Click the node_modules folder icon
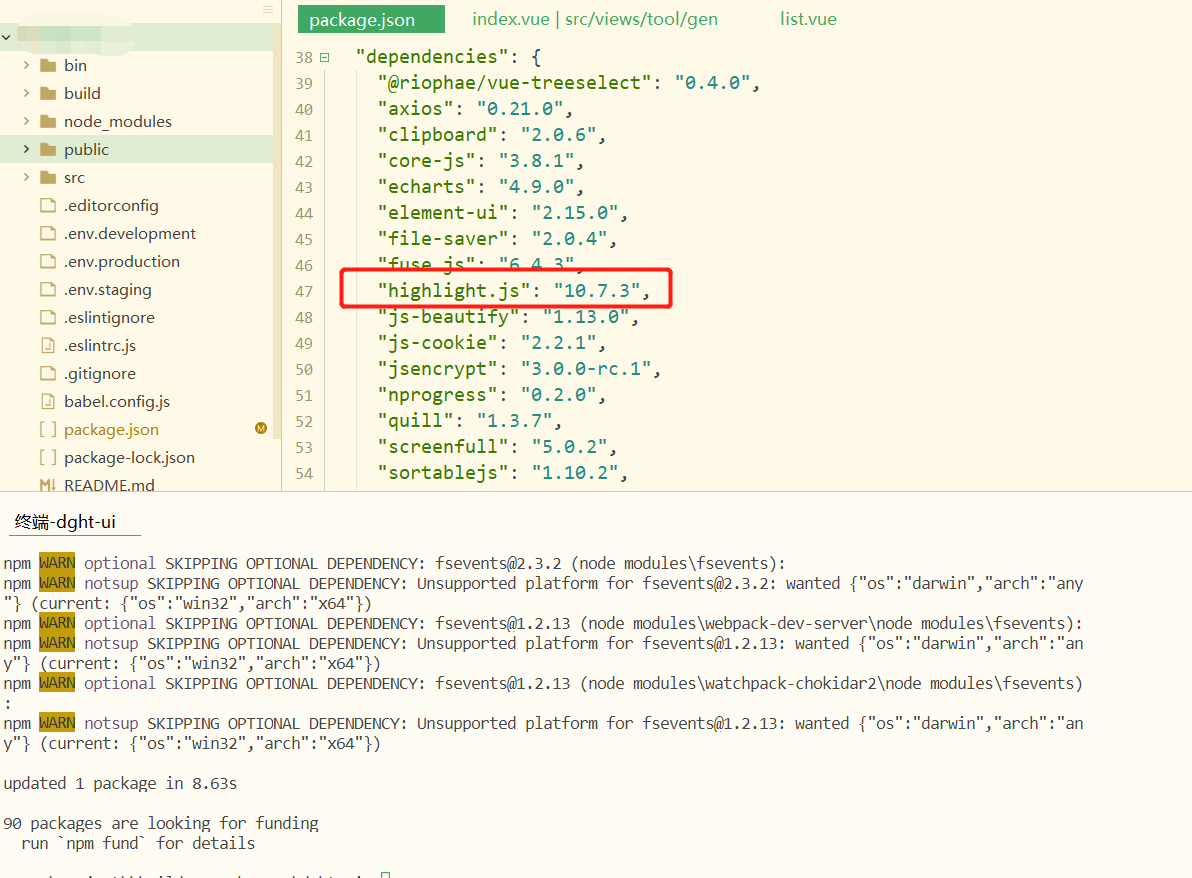 (x=48, y=122)
